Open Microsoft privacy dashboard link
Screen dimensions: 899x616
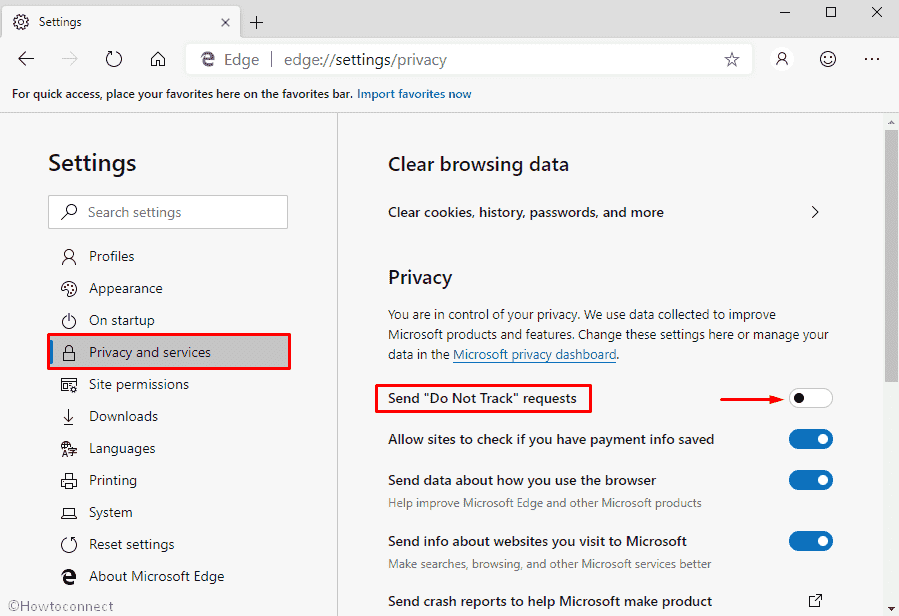tap(534, 354)
